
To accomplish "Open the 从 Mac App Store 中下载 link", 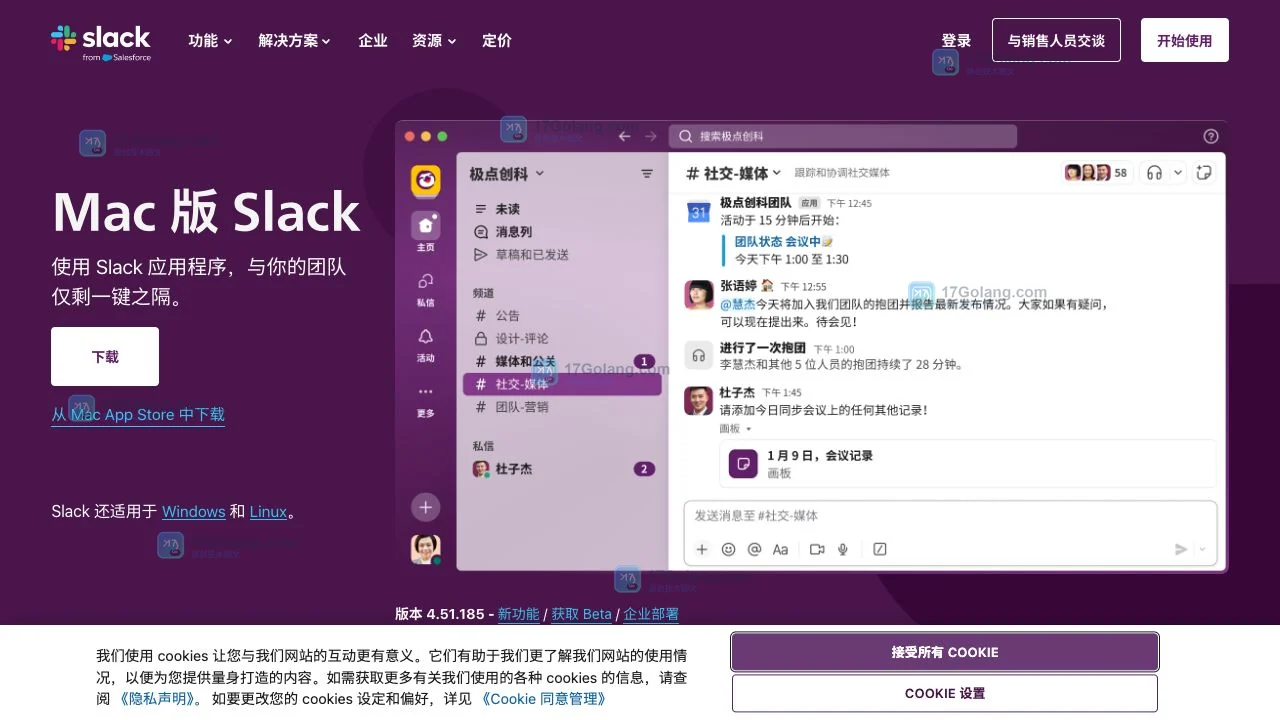I will click(x=138, y=414).
